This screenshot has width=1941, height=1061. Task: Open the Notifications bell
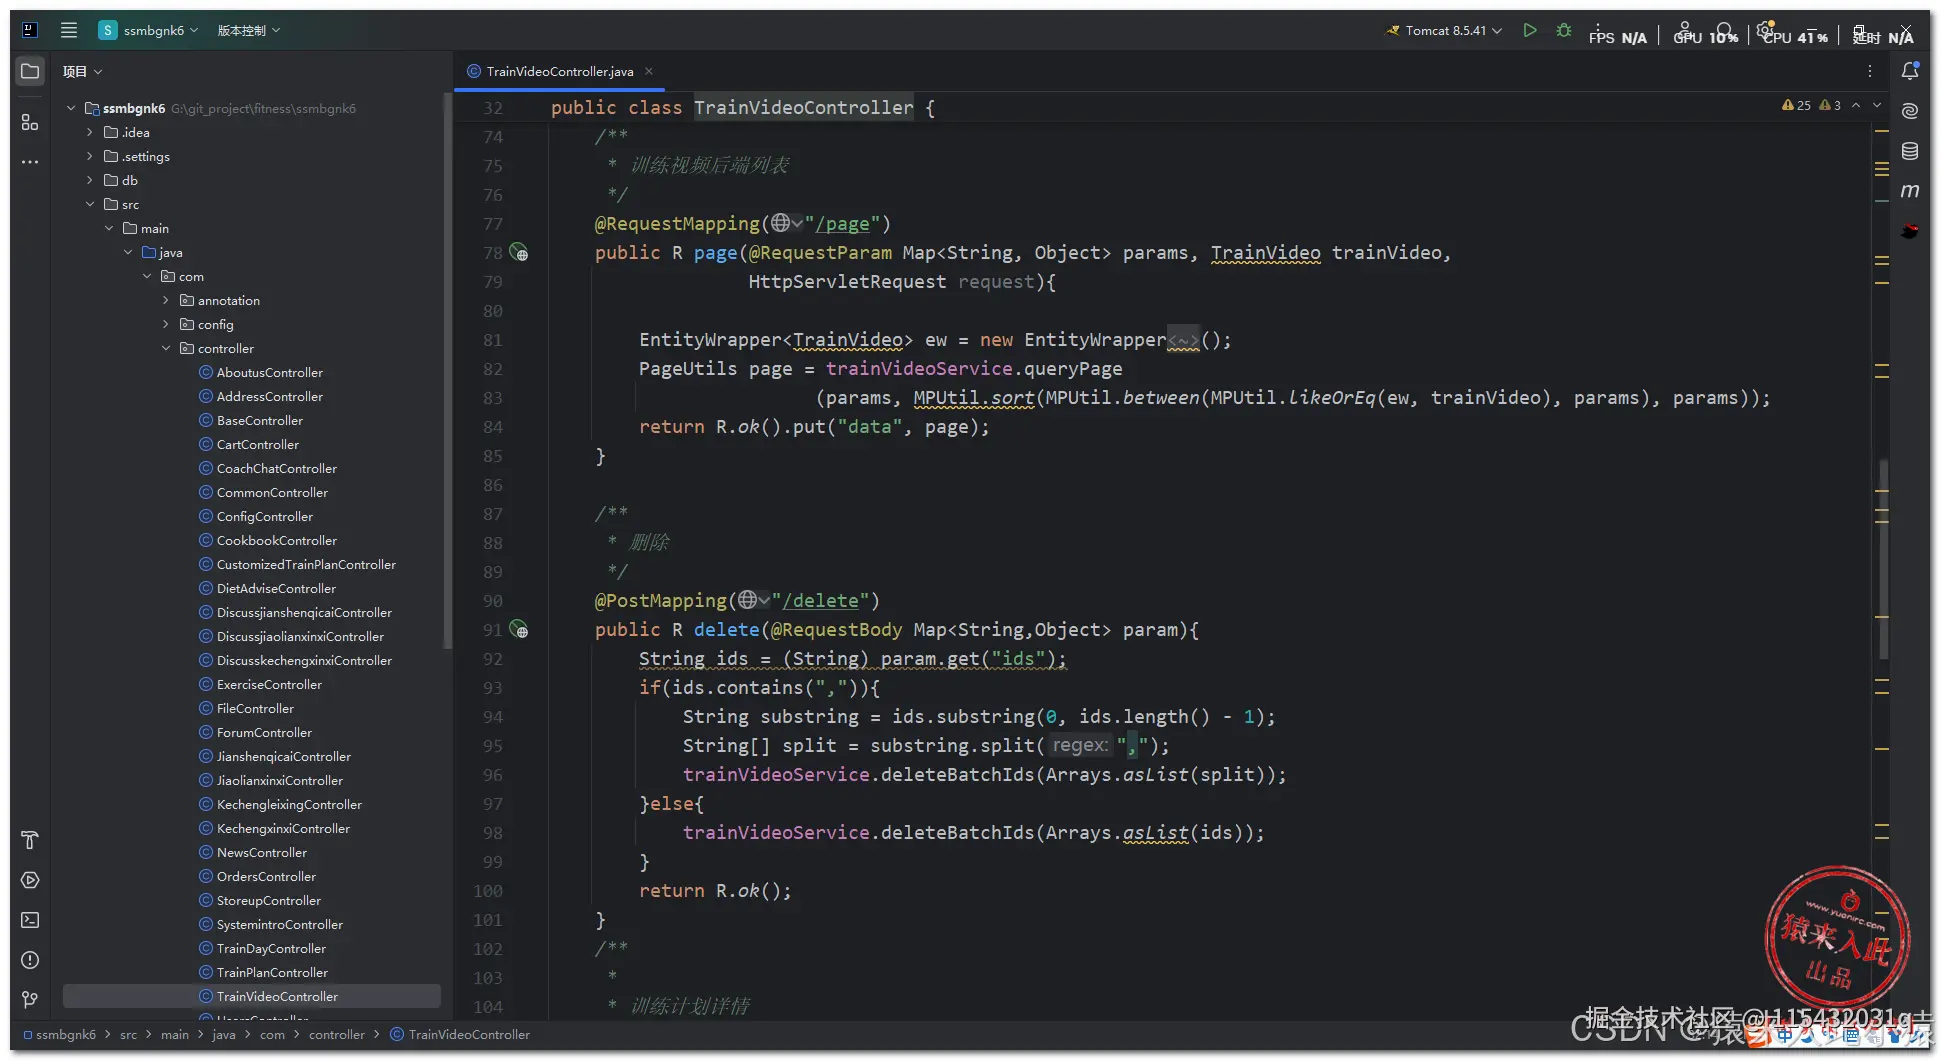1910,71
